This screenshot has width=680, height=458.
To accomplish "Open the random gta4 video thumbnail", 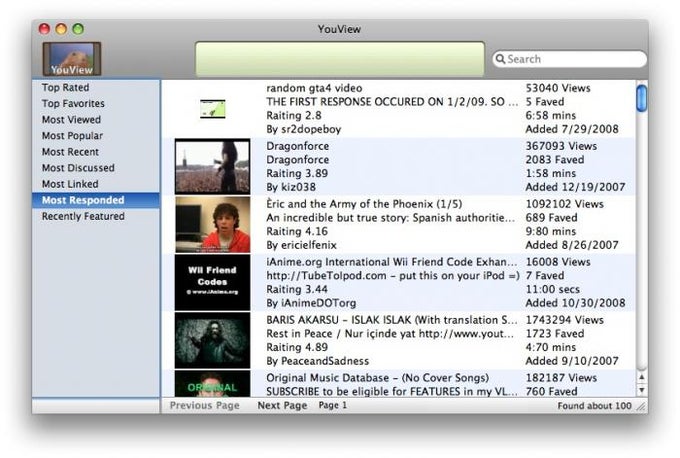I will coord(212,109).
